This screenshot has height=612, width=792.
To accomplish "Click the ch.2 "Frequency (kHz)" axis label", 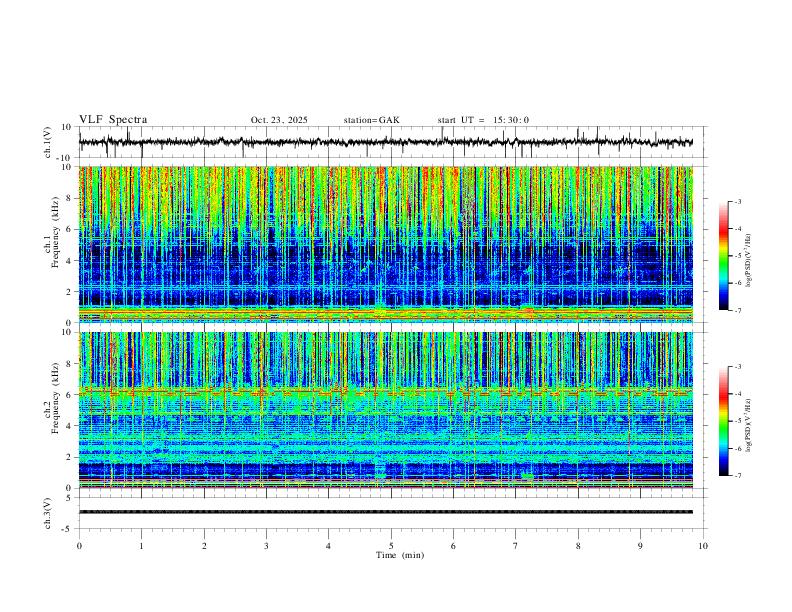I will pos(56,398).
